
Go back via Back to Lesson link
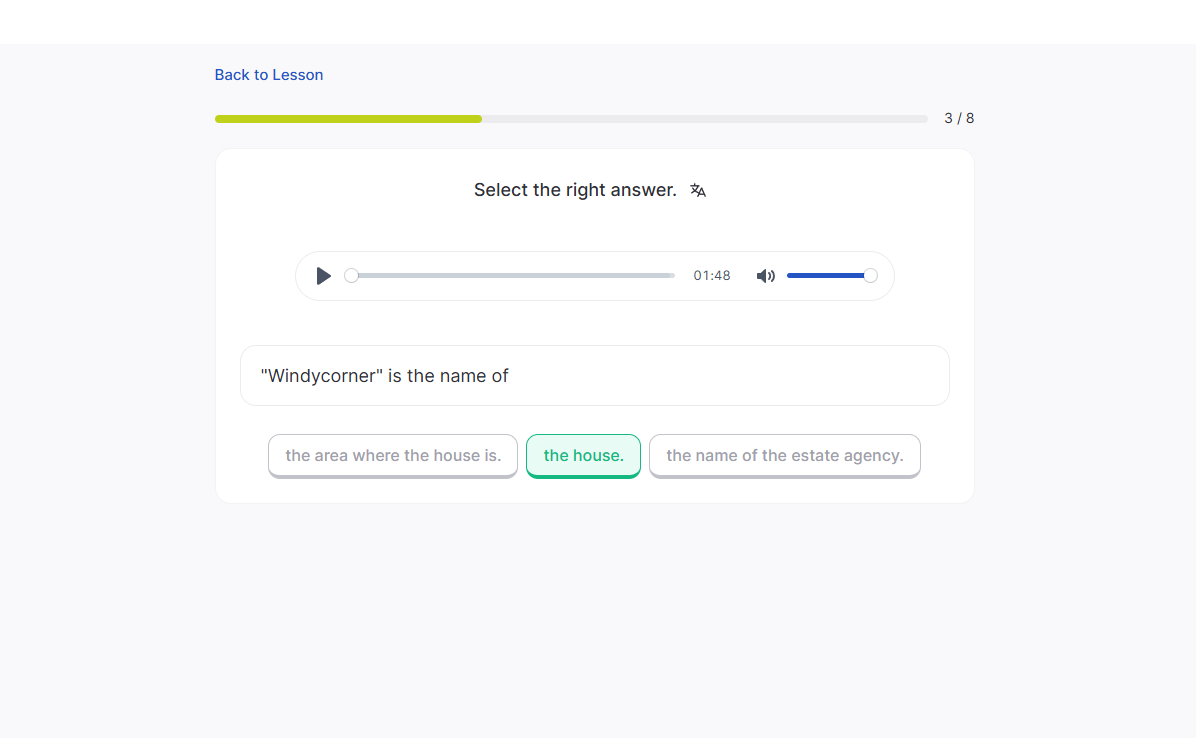click(x=269, y=75)
